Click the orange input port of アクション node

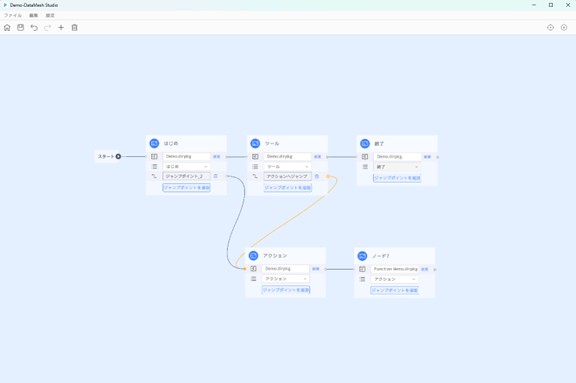point(245,269)
